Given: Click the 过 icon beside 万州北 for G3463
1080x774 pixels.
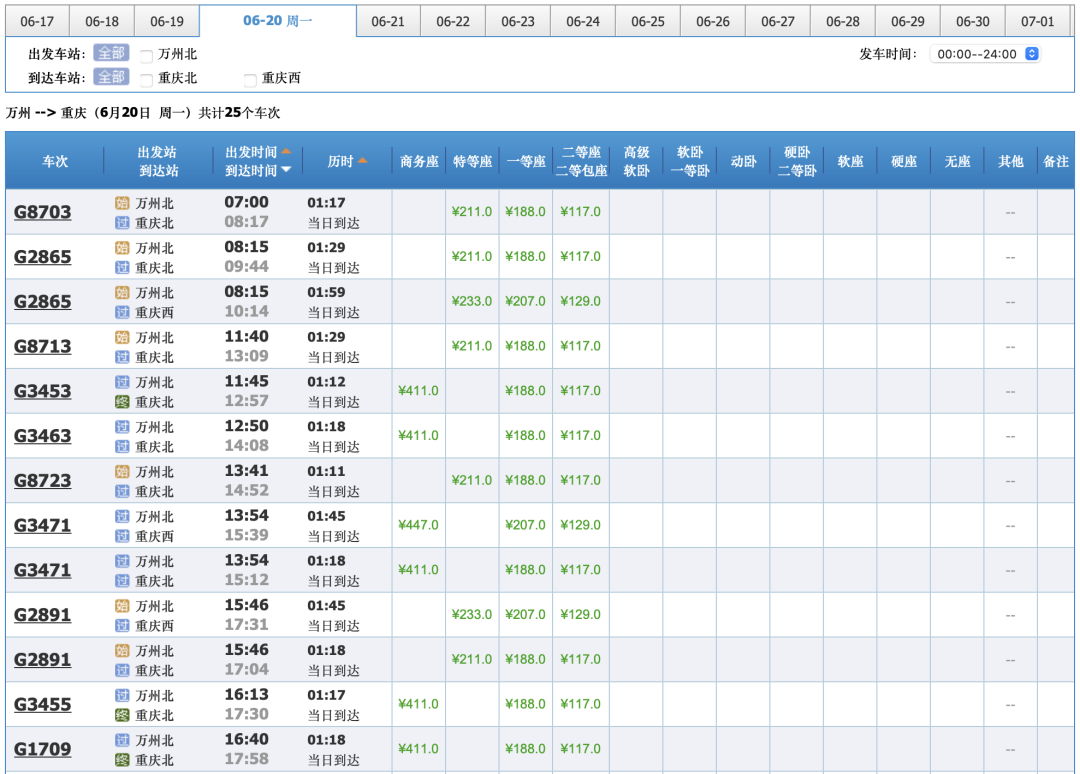Looking at the screenshot, I should click(x=122, y=427).
